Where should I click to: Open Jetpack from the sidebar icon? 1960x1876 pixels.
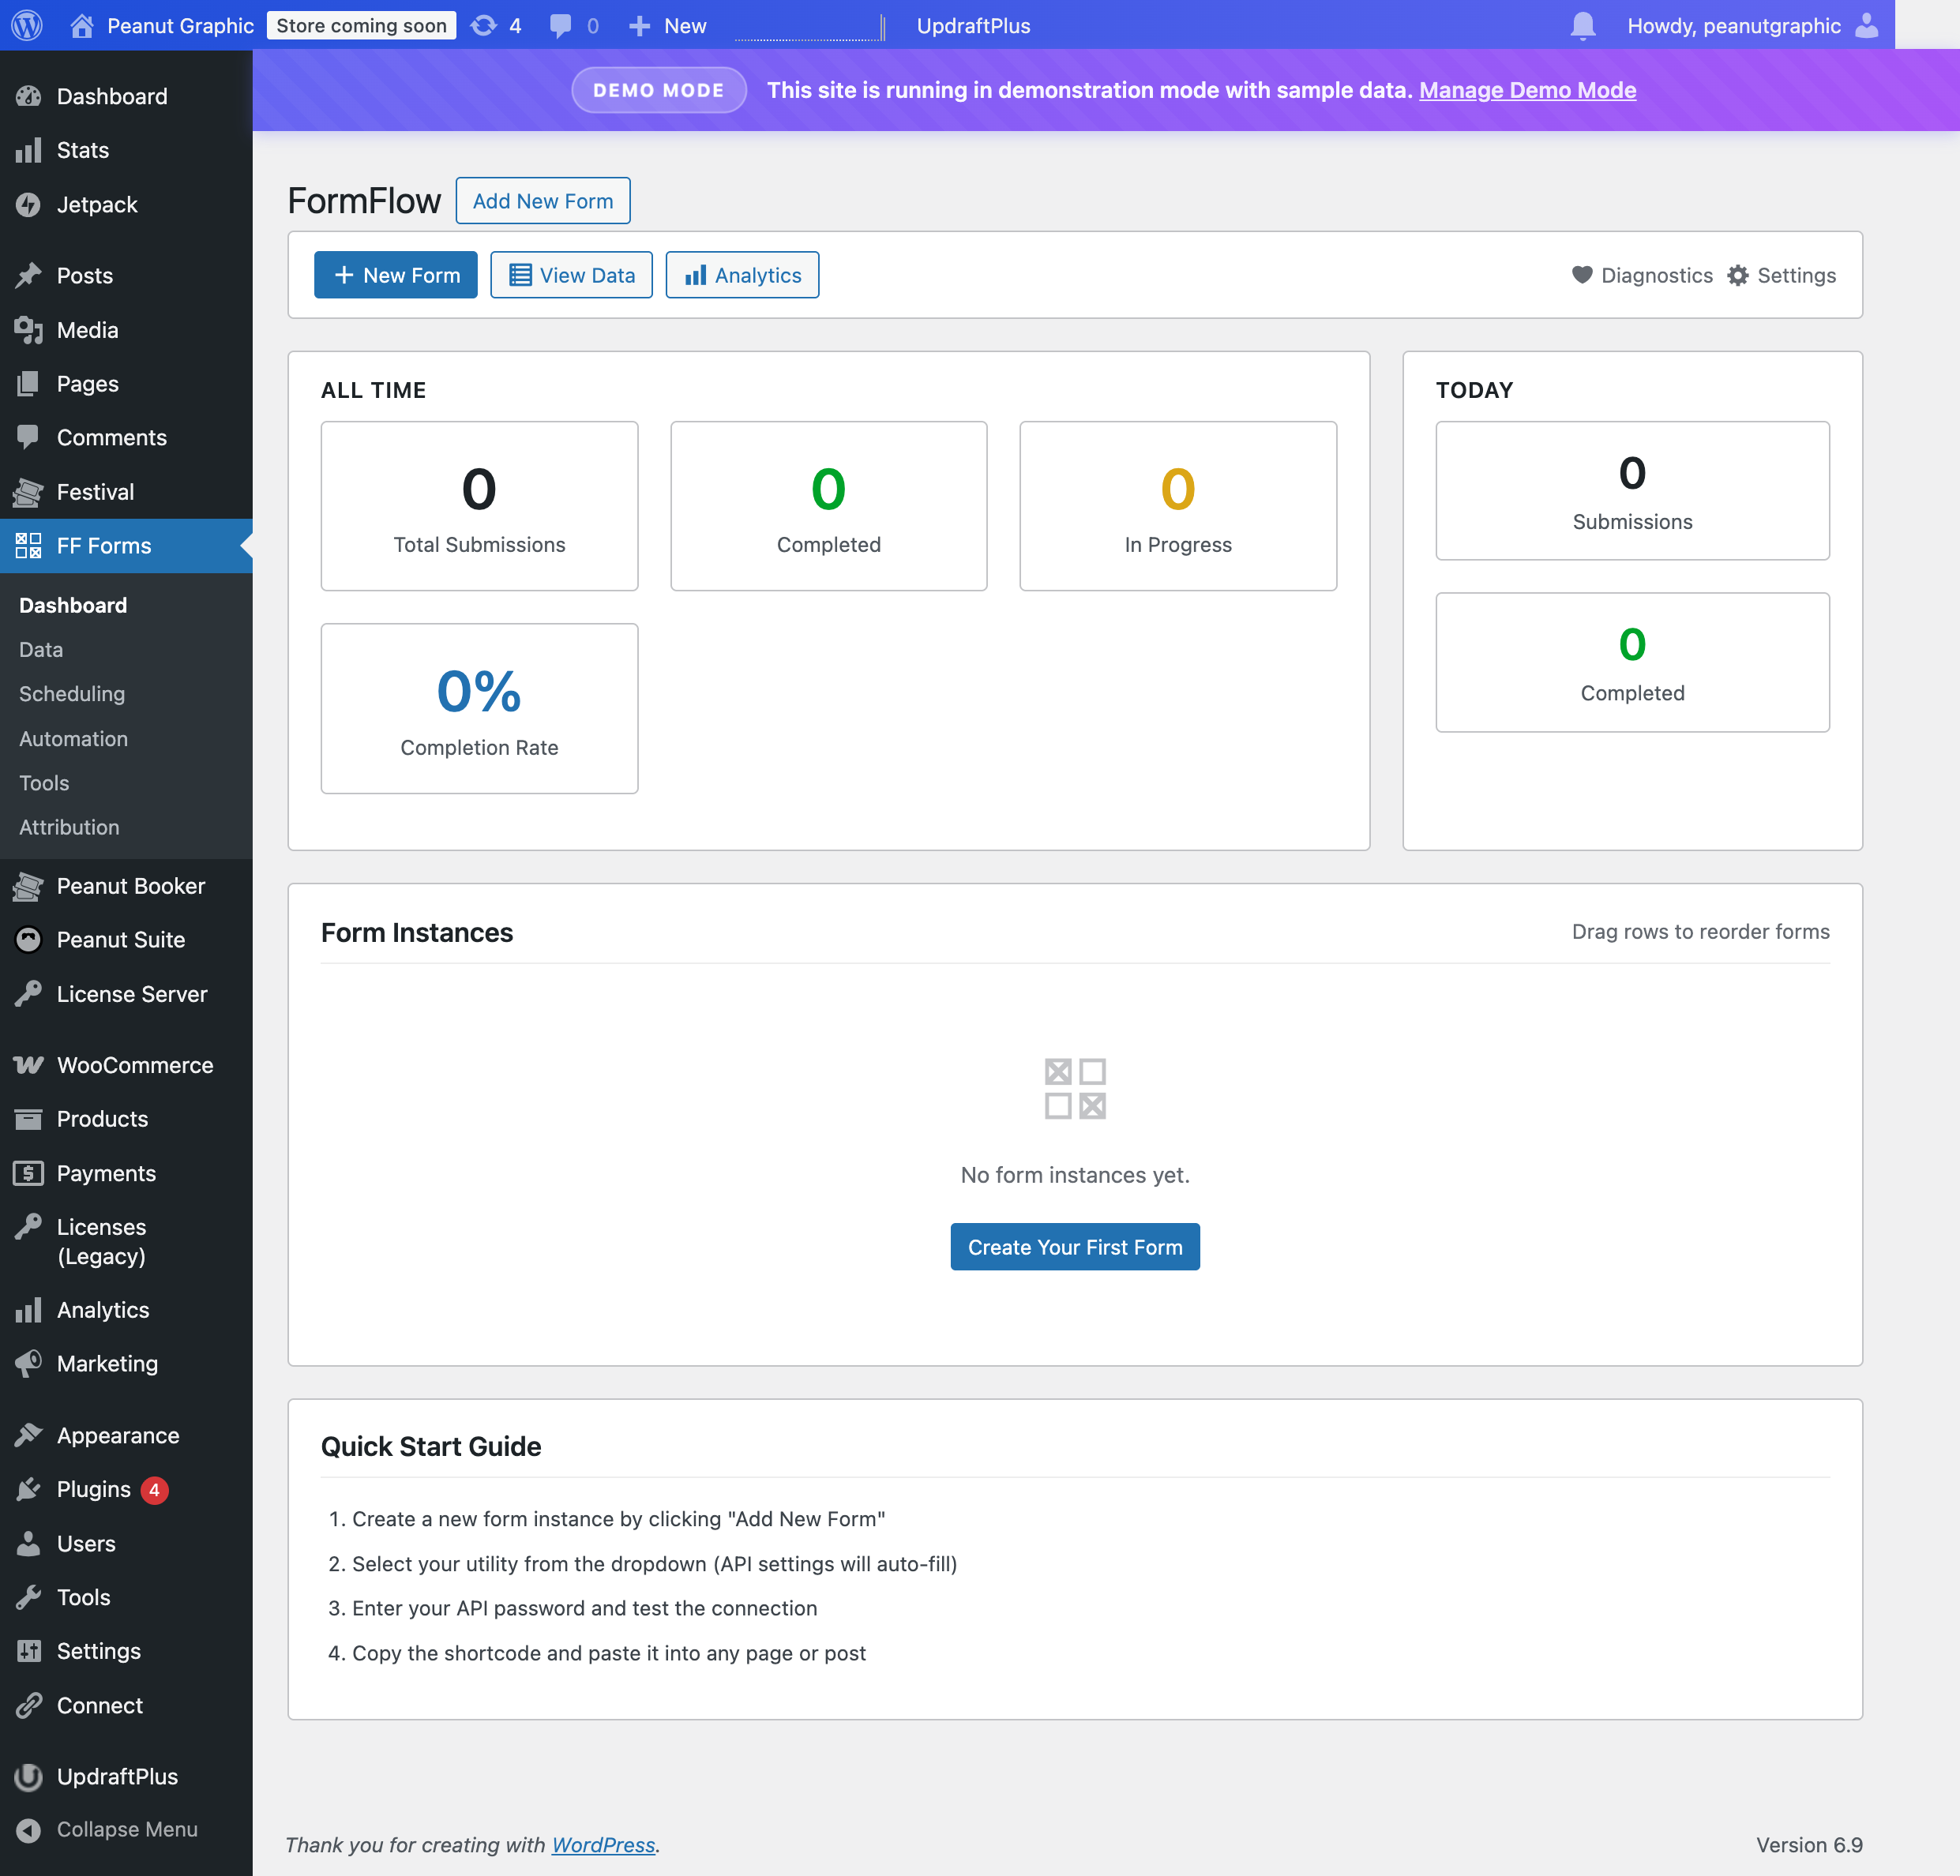coord(29,204)
